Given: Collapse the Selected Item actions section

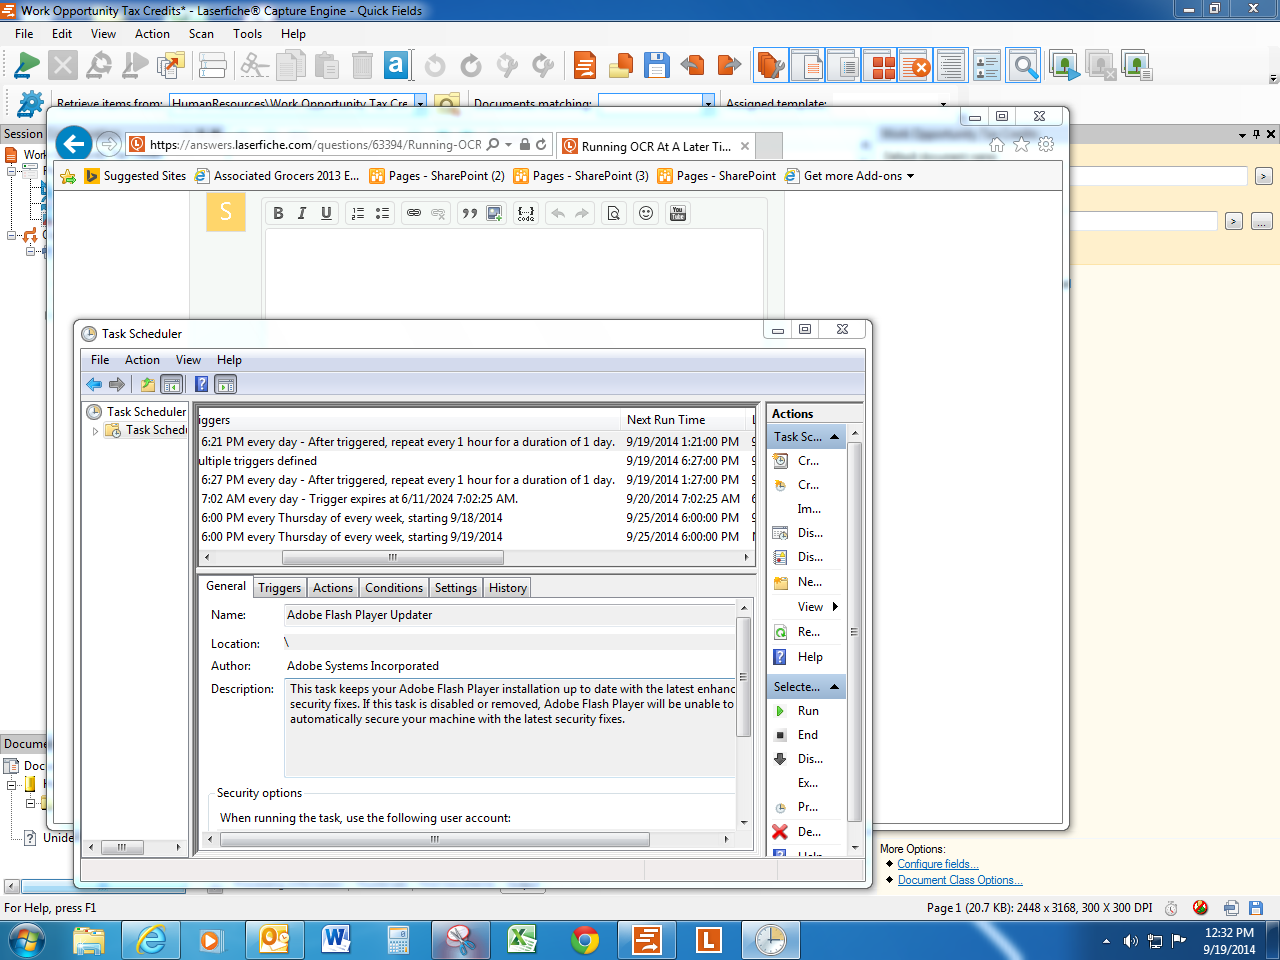Looking at the screenshot, I should tap(834, 687).
